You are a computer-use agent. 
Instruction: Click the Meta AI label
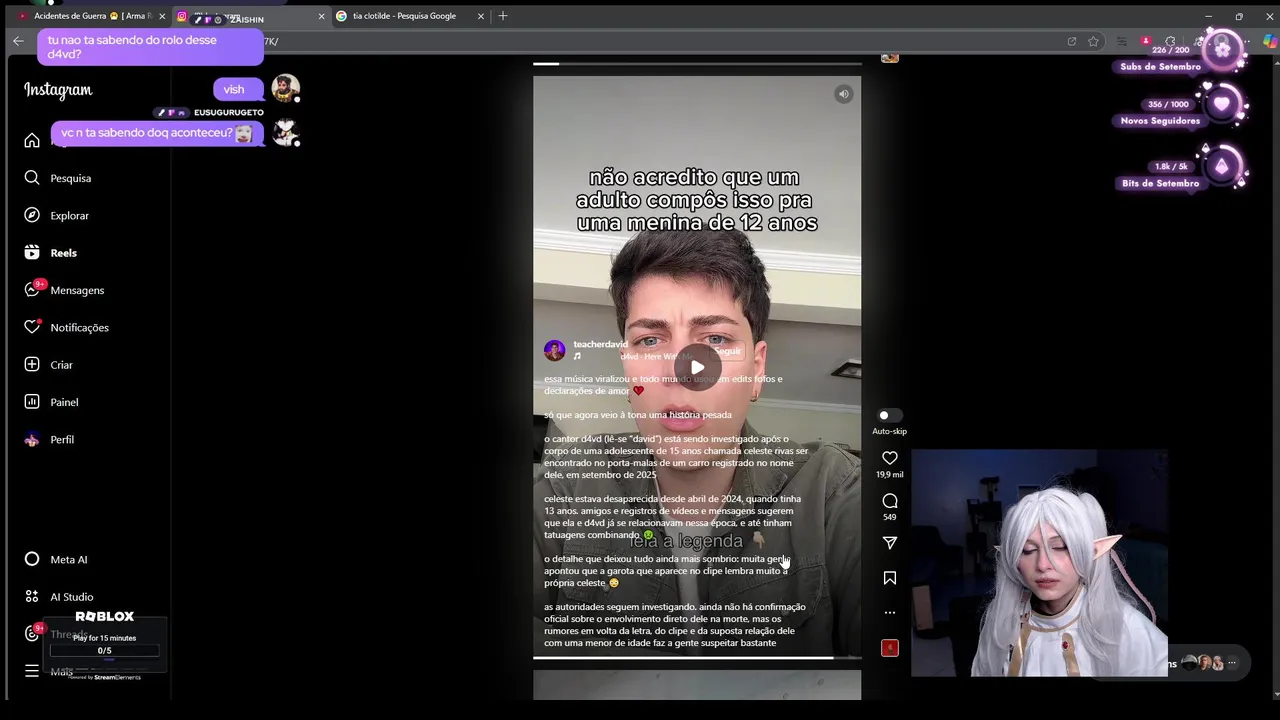click(69, 560)
